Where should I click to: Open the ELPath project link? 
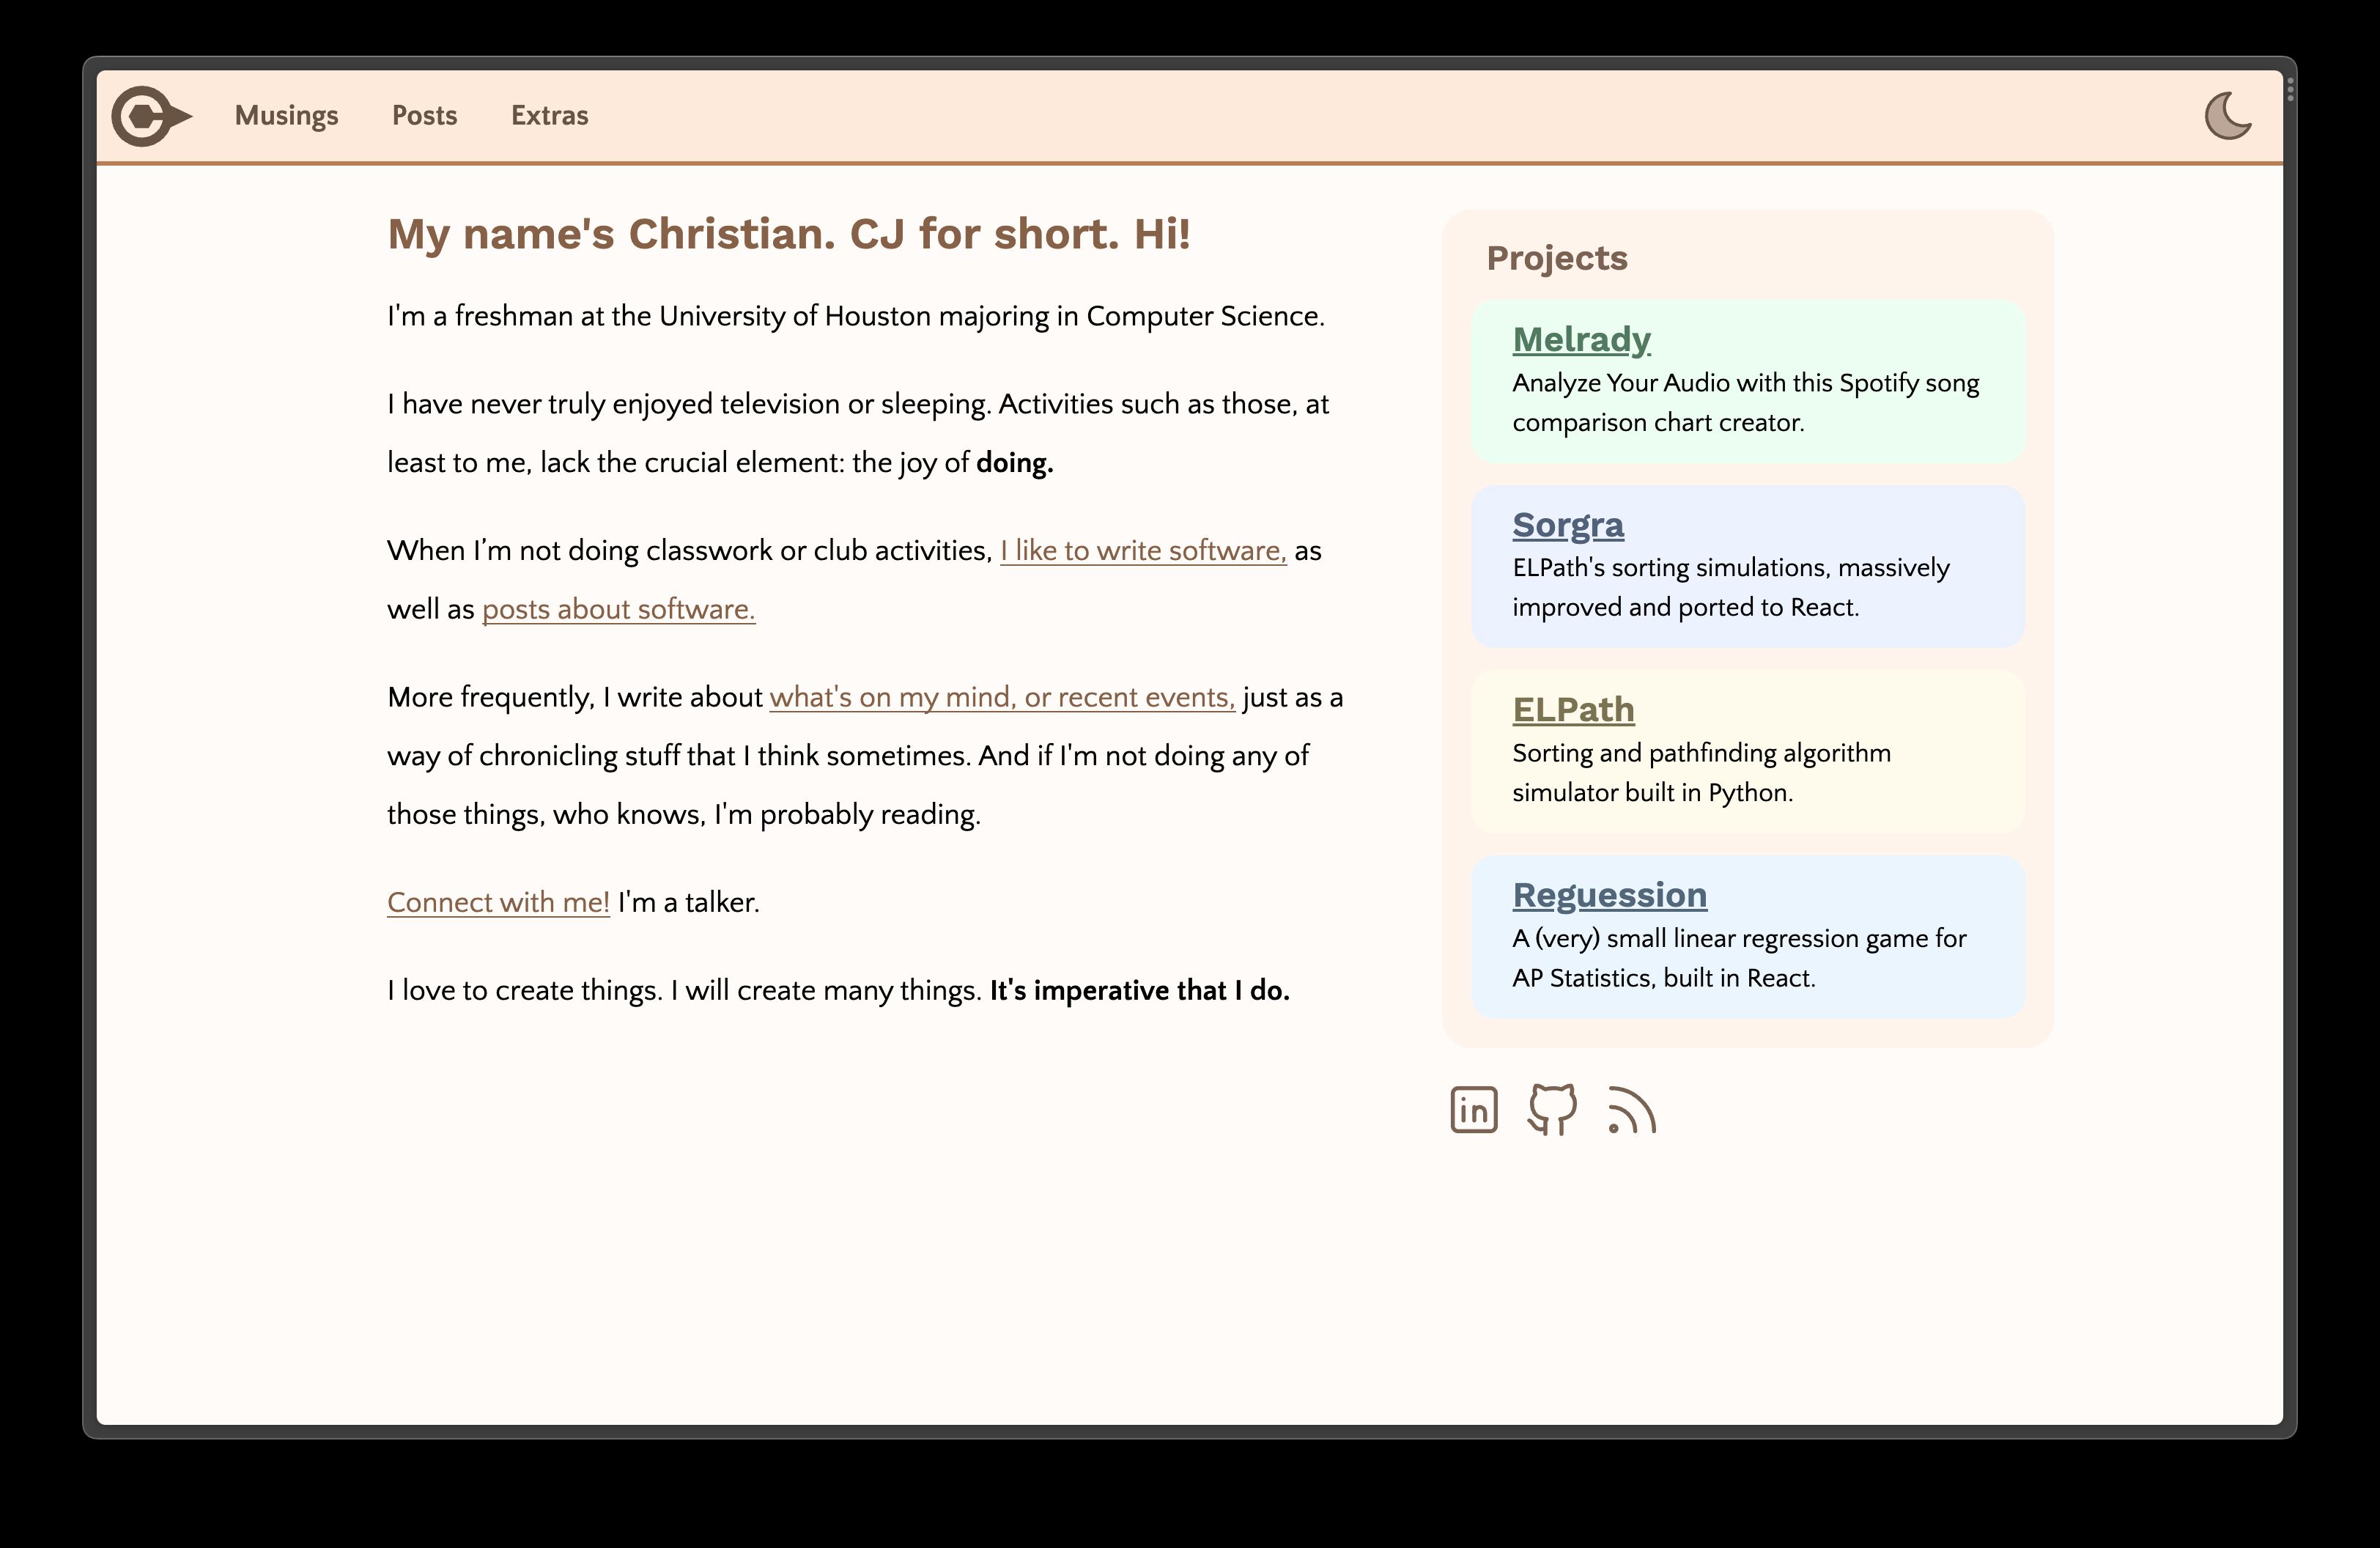[1573, 710]
